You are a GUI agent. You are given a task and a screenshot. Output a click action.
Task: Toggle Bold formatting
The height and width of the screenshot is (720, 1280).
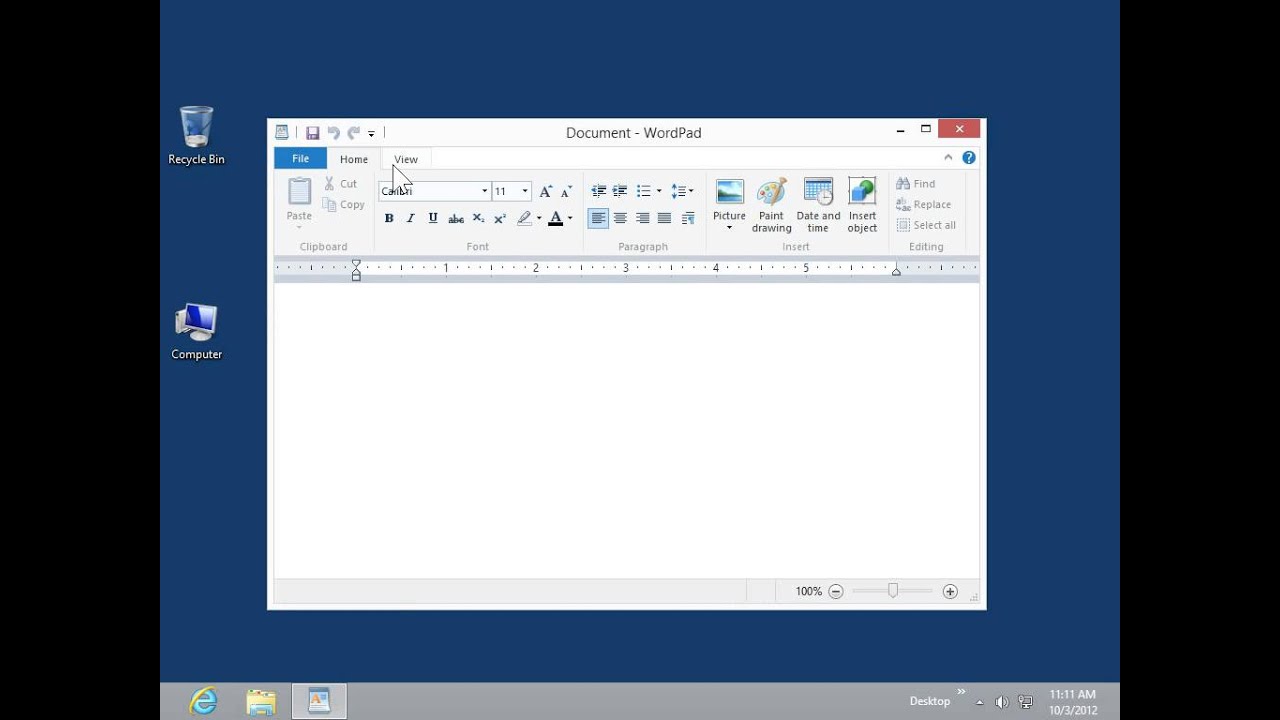click(x=389, y=218)
